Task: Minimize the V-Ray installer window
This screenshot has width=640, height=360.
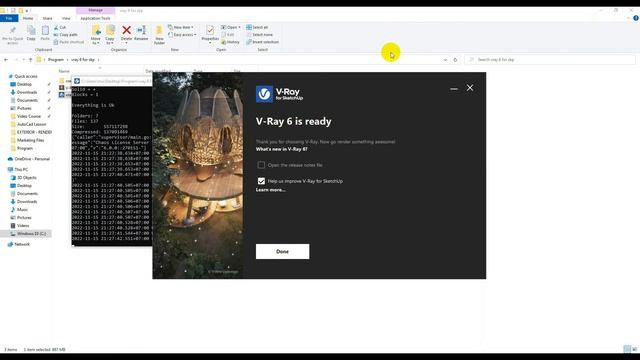Action: (453, 88)
